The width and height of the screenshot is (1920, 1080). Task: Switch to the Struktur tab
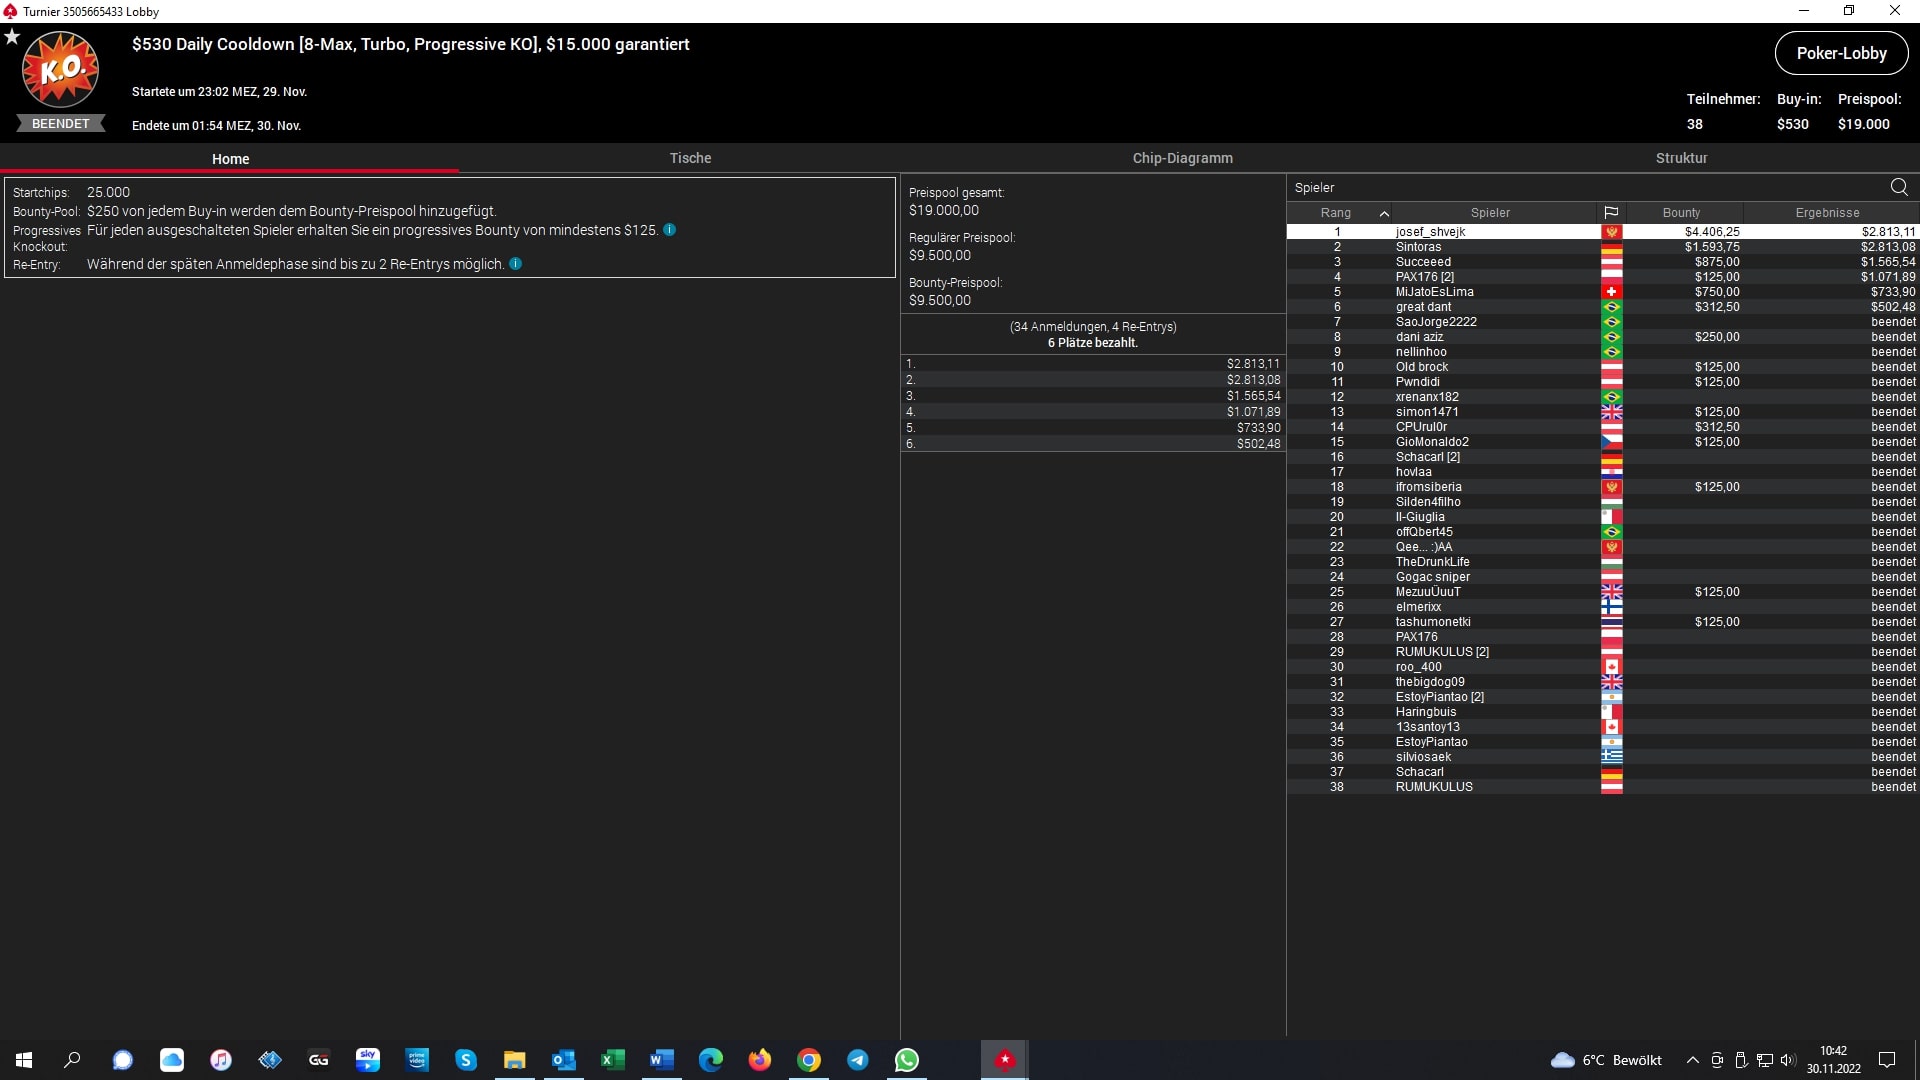(x=1681, y=158)
